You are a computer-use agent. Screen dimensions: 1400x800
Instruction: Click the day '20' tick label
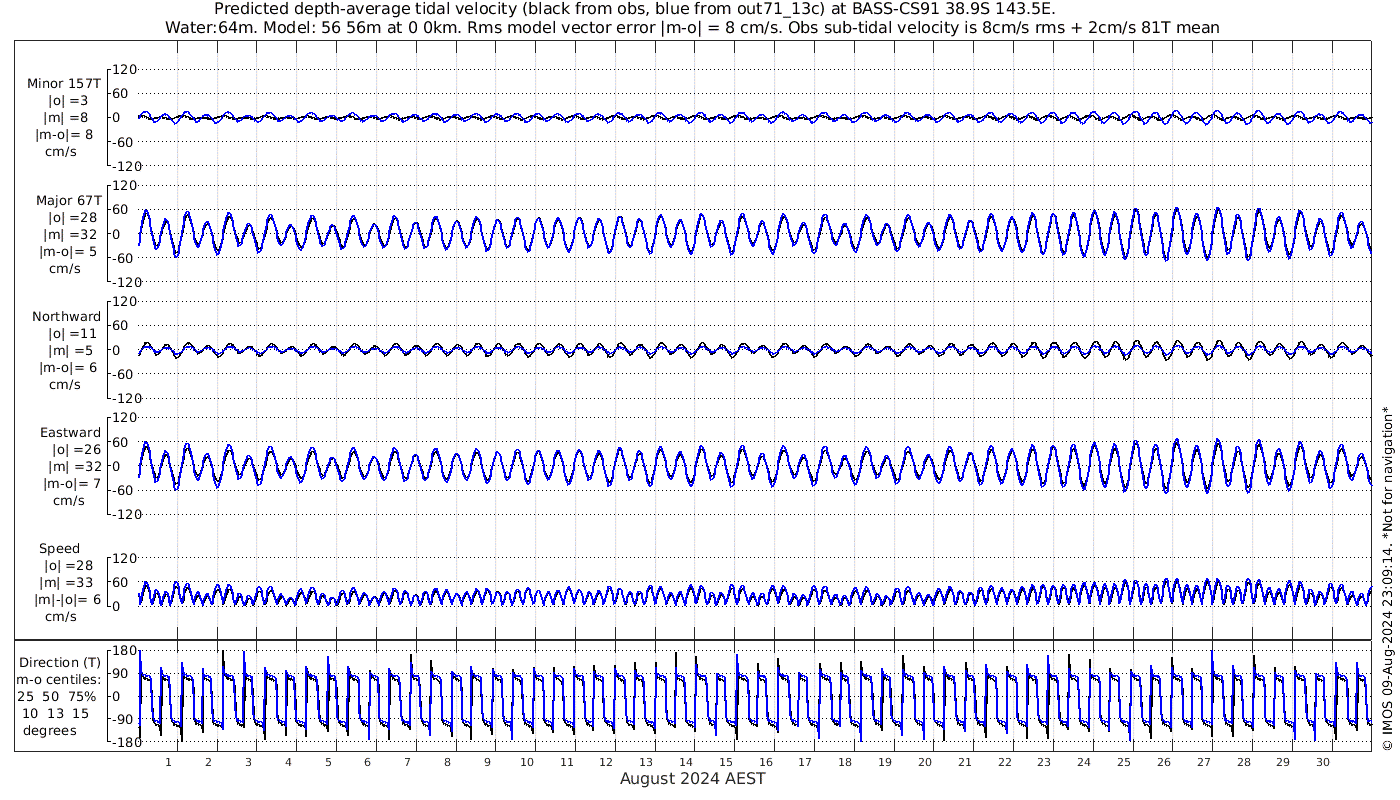pyautogui.click(x=925, y=761)
